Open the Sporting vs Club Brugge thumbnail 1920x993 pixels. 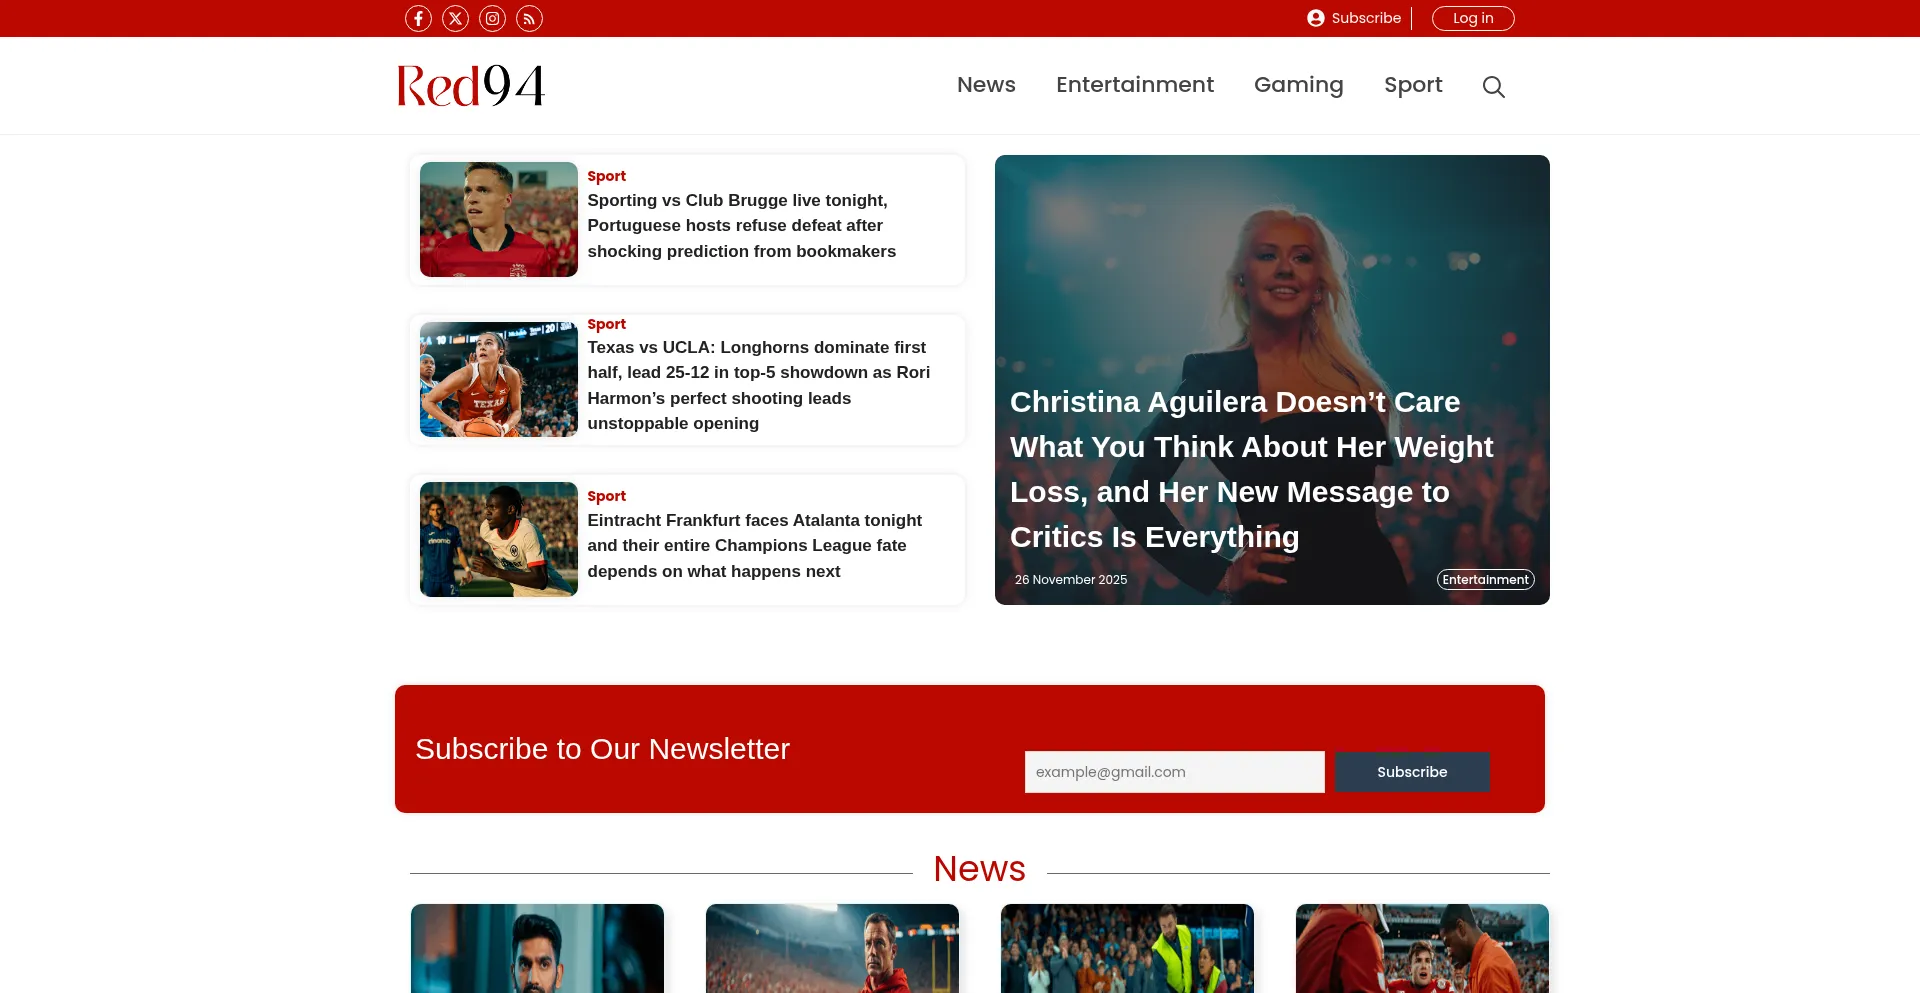click(x=499, y=220)
